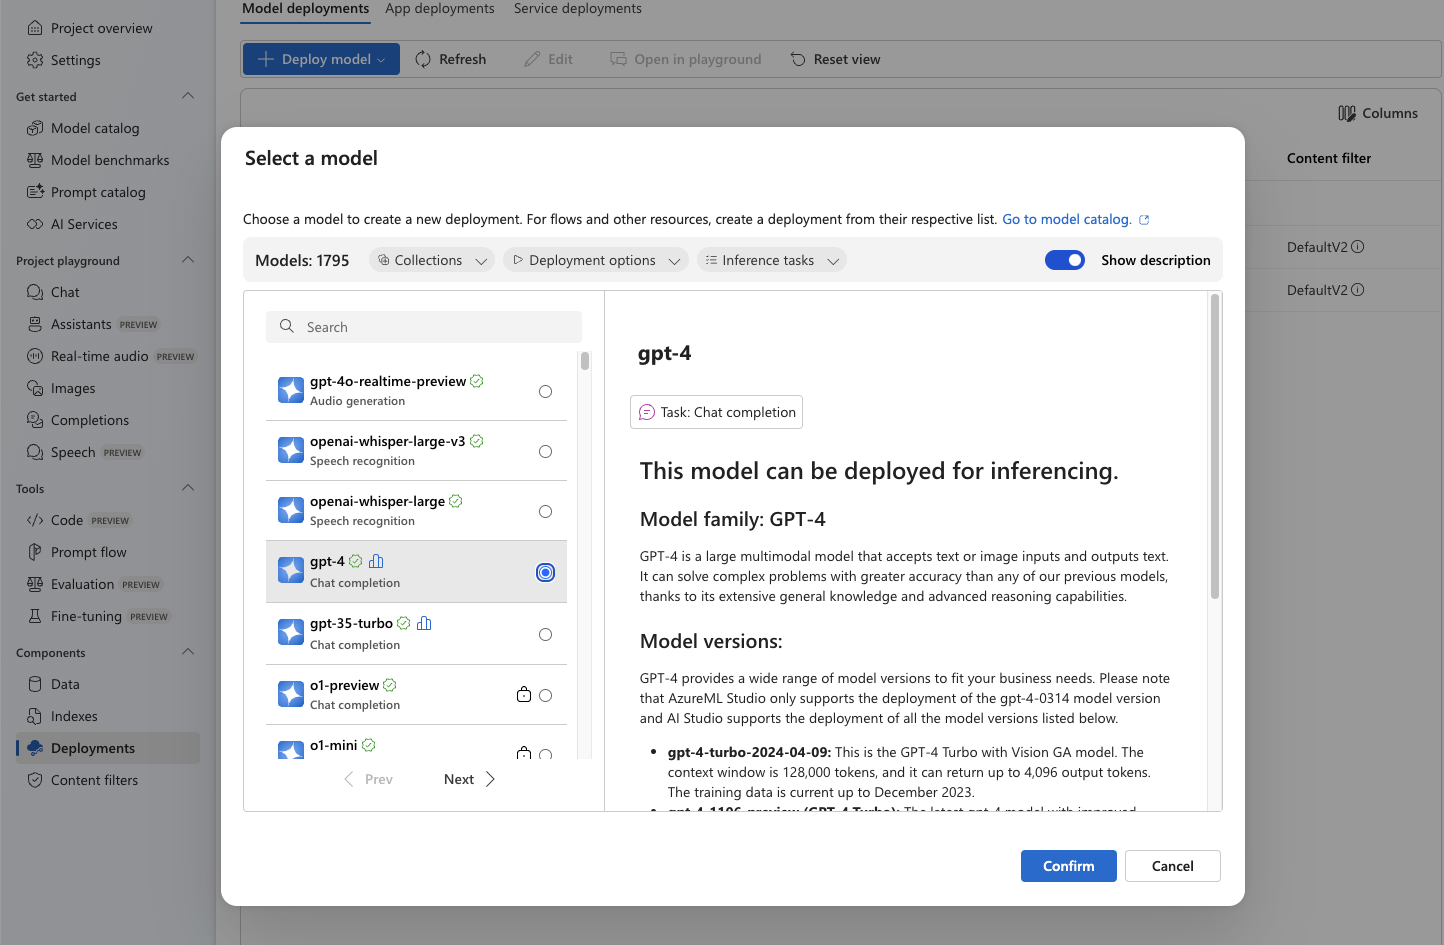Follow the Go to model catalog link
This screenshot has height=945, width=1444.
[1068, 219]
